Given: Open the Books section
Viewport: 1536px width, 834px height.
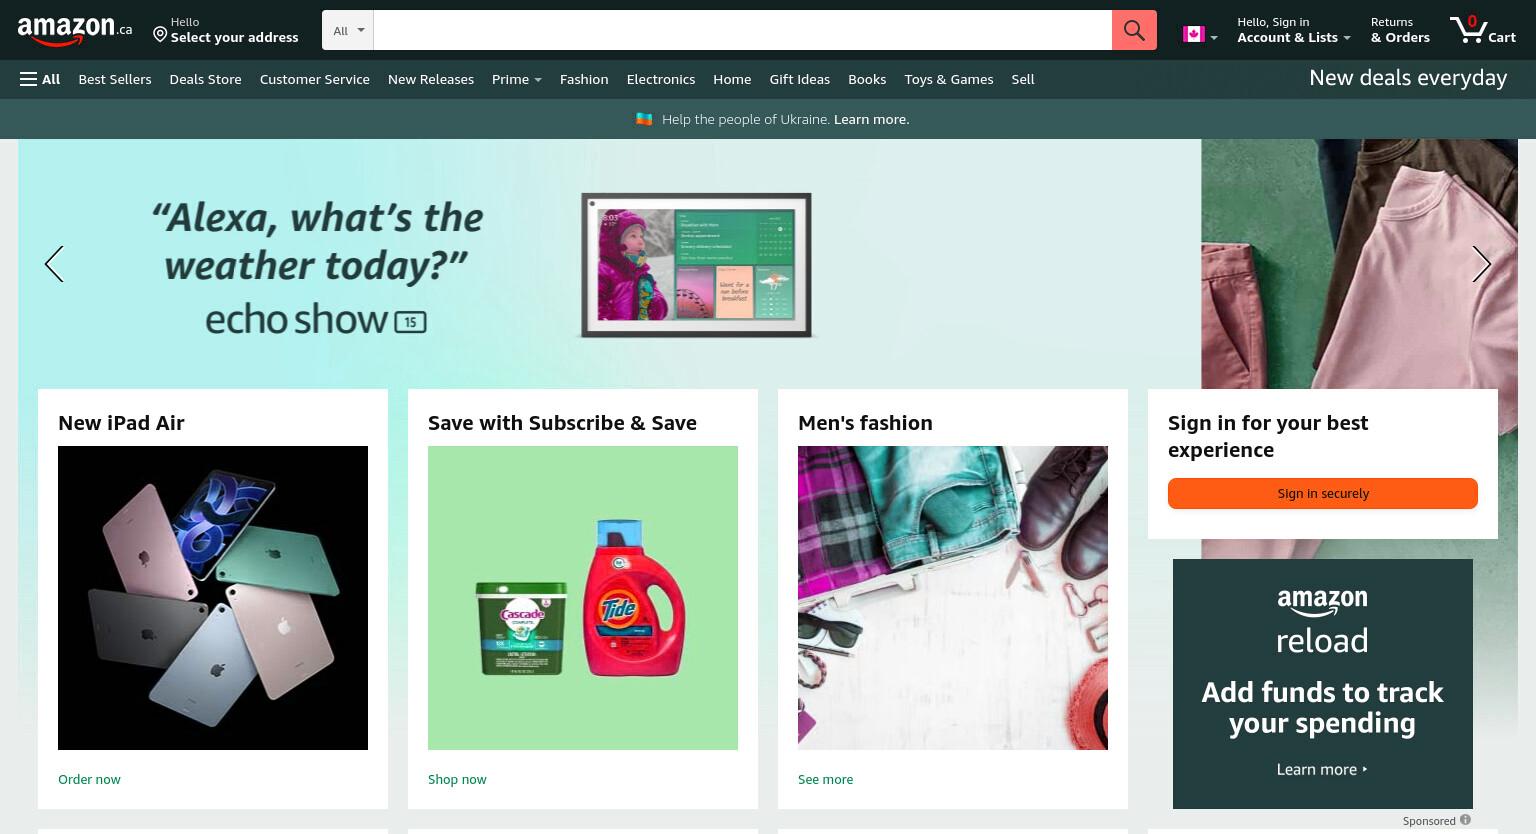Looking at the screenshot, I should click(867, 79).
